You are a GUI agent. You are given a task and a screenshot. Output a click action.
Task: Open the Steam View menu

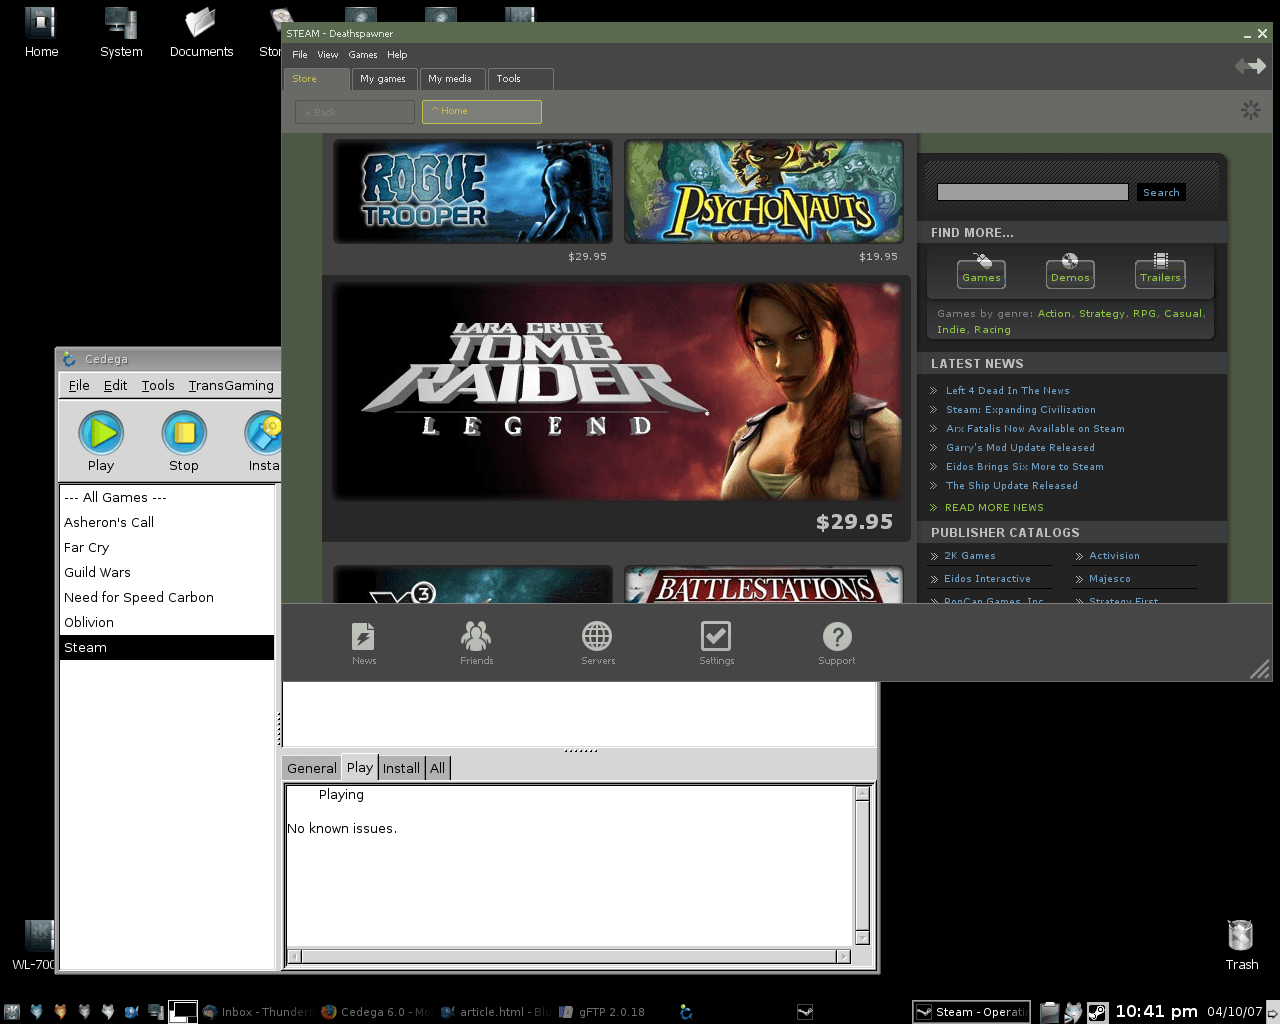coord(328,55)
